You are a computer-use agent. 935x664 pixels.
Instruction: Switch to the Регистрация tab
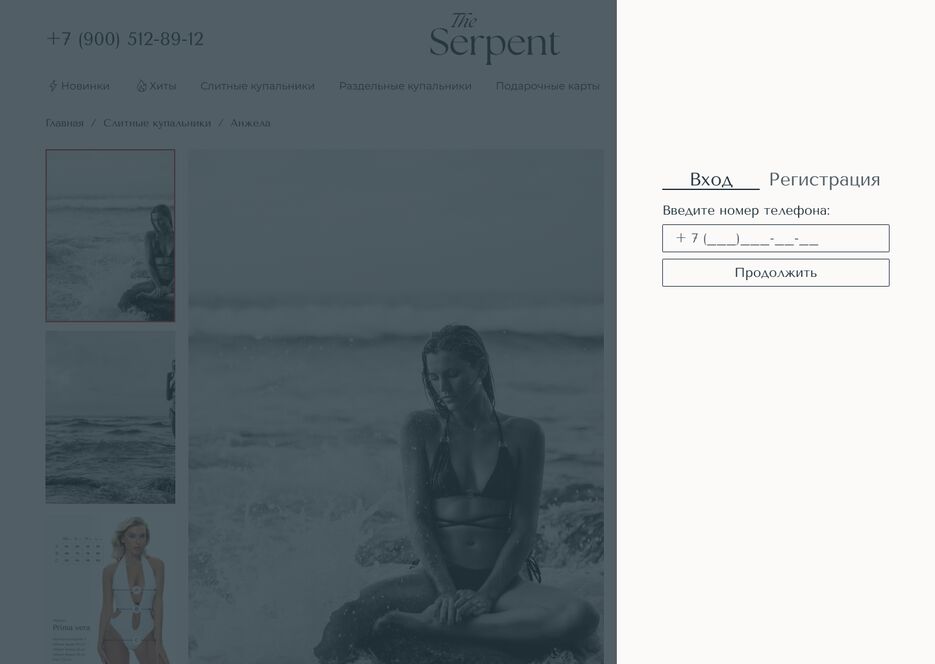coord(825,179)
